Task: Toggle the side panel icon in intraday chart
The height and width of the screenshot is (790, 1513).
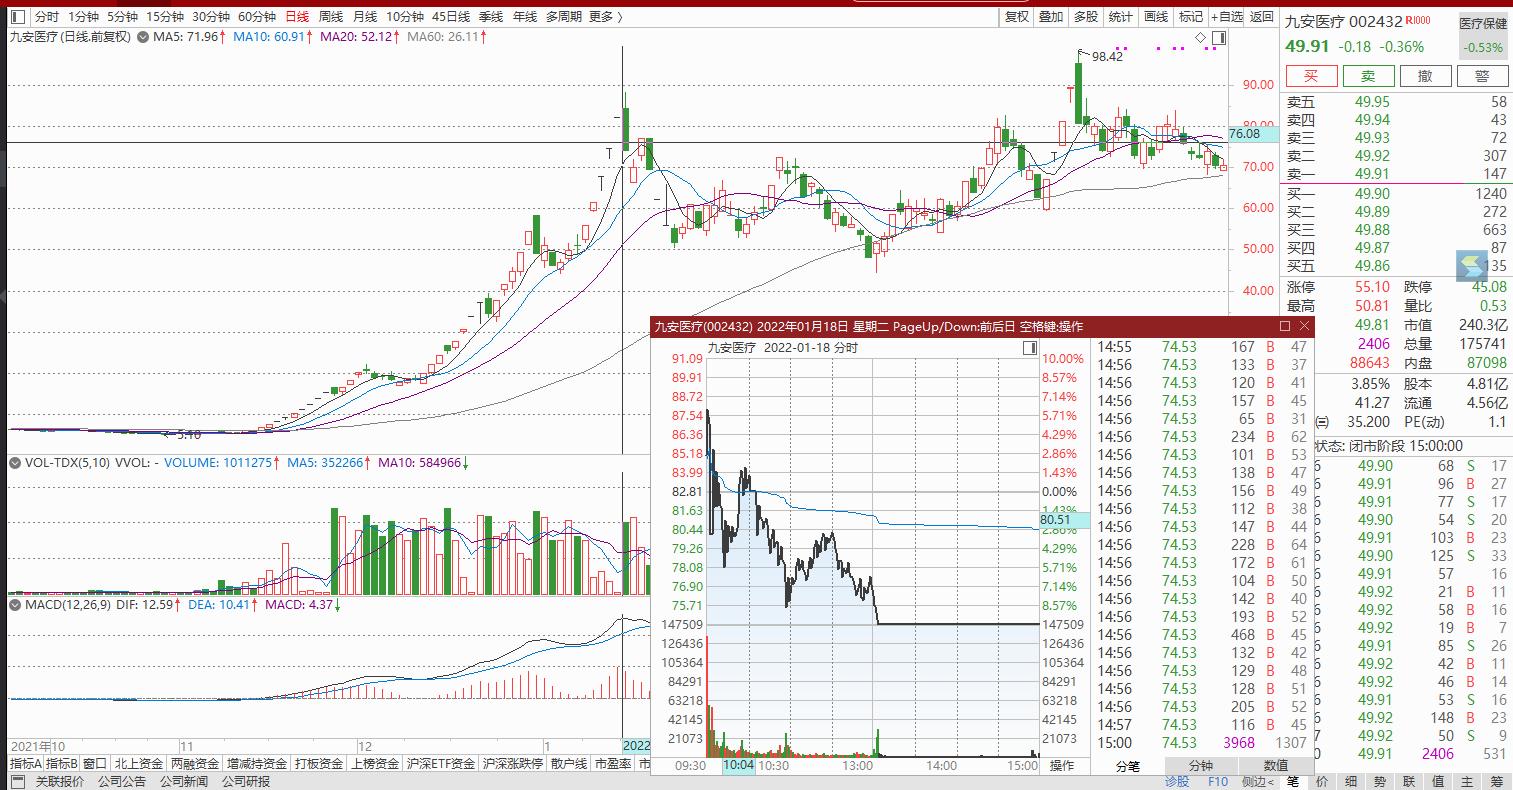Action: tap(1030, 348)
